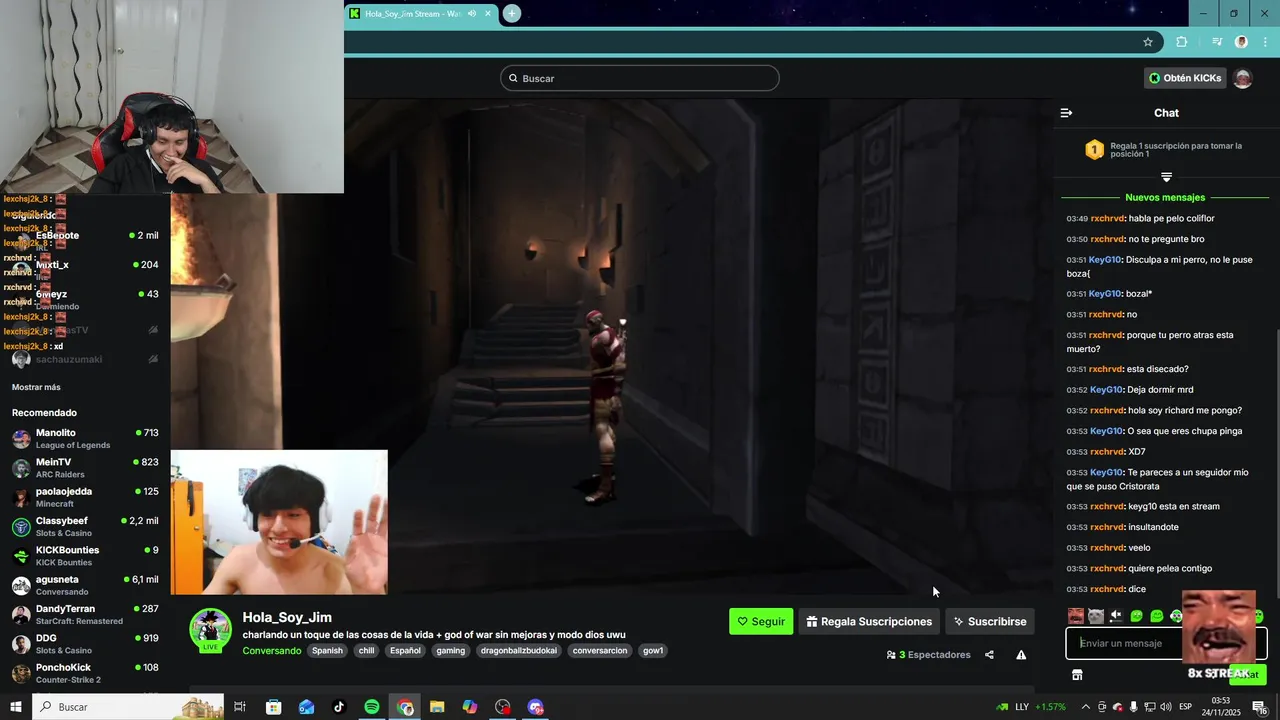Viewport: 1280px width, 720px height.
Task: Open Hola_Soy_Jim streamer avatar
Action: tap(211, 630)
